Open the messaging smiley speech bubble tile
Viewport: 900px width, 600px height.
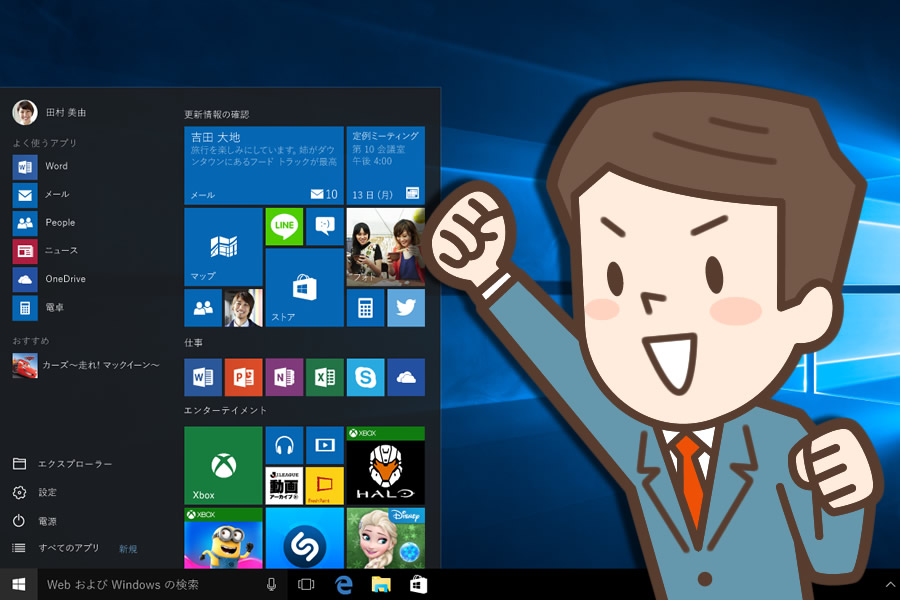(x=325, y=226)
